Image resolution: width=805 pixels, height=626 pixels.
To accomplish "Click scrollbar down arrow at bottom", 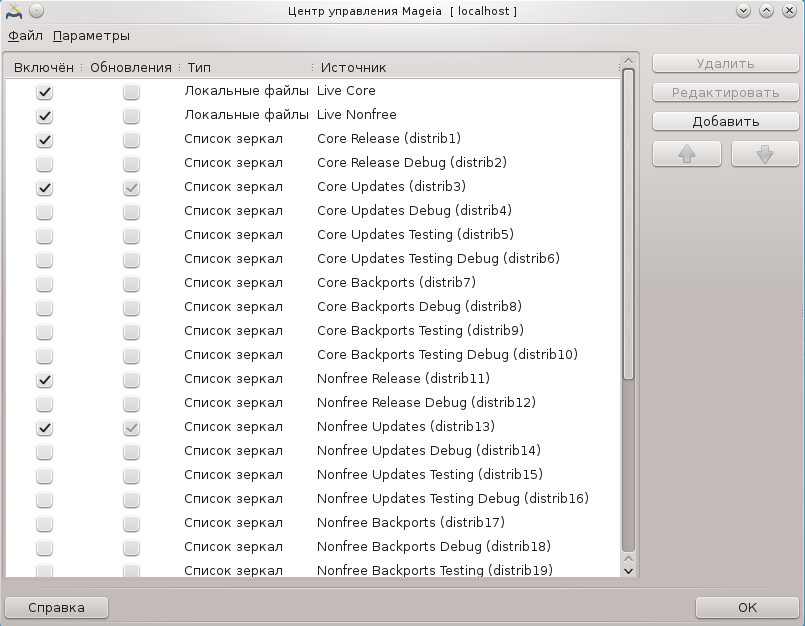I will (x=628, y=571).
